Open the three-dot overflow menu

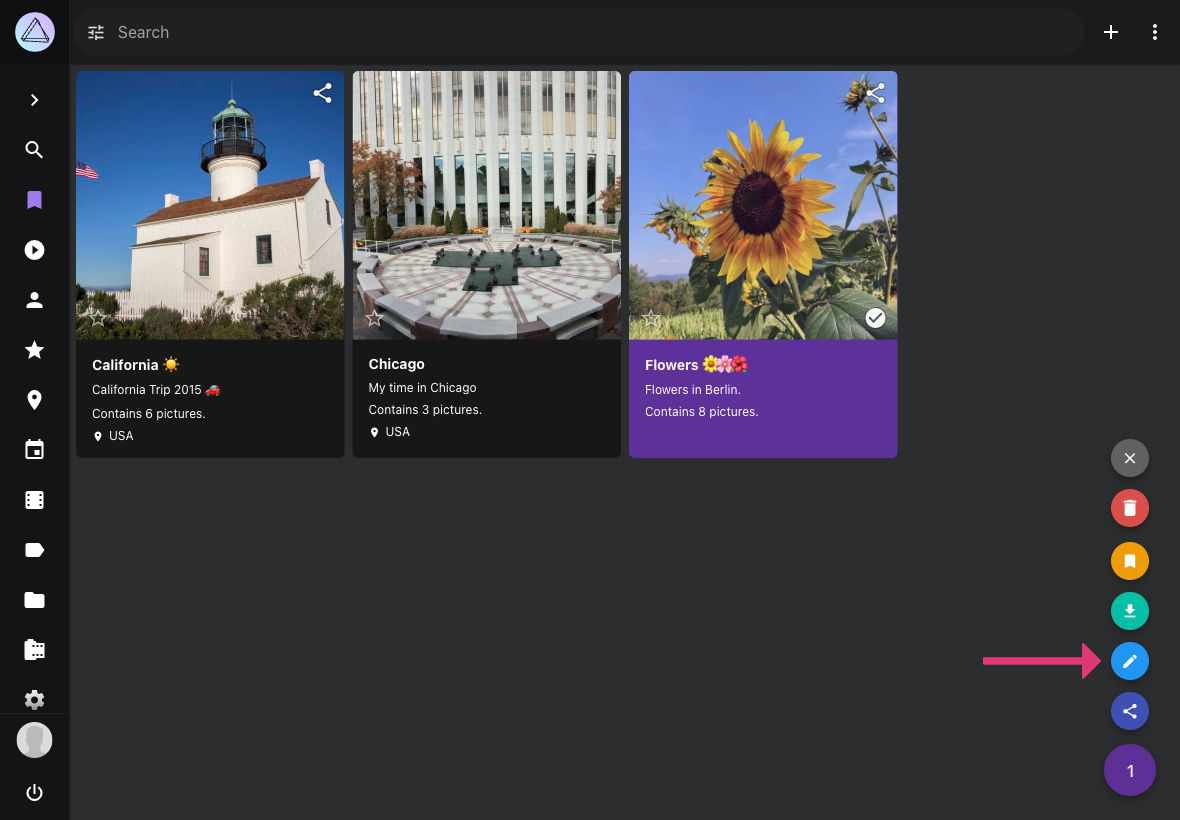[1155, 31]
